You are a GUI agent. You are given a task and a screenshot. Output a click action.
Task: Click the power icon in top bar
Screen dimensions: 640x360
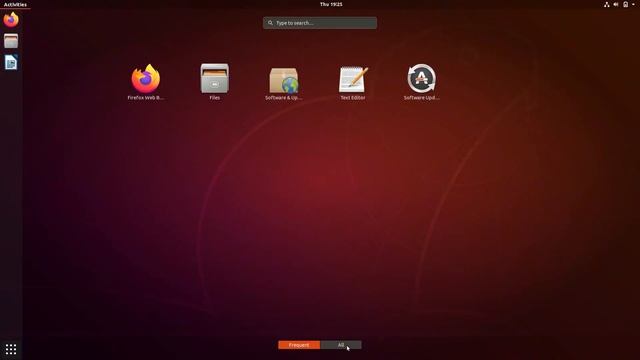(x=625, y=4)
